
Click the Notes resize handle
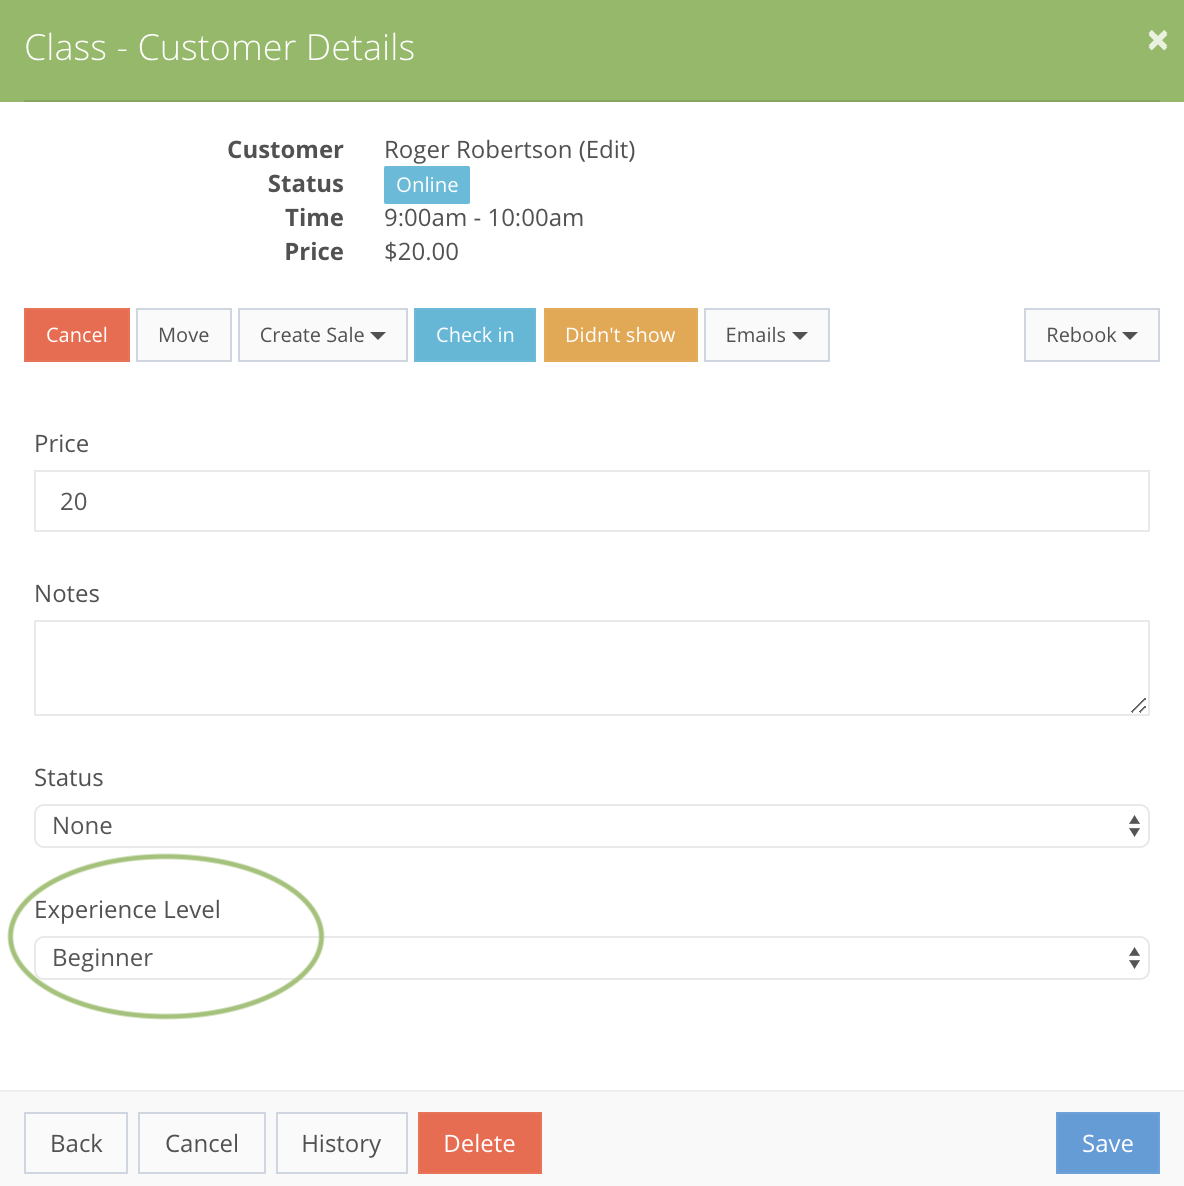(x=1139, y=707)
